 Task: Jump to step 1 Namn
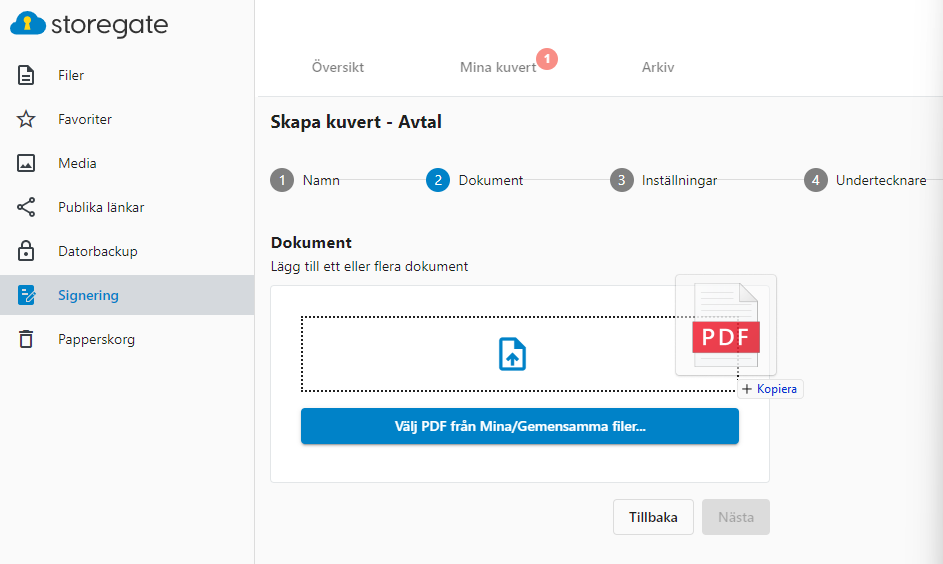point(306,180)
